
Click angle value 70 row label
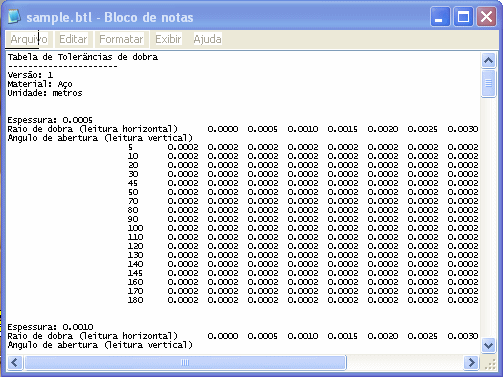[x=133, y=201]
